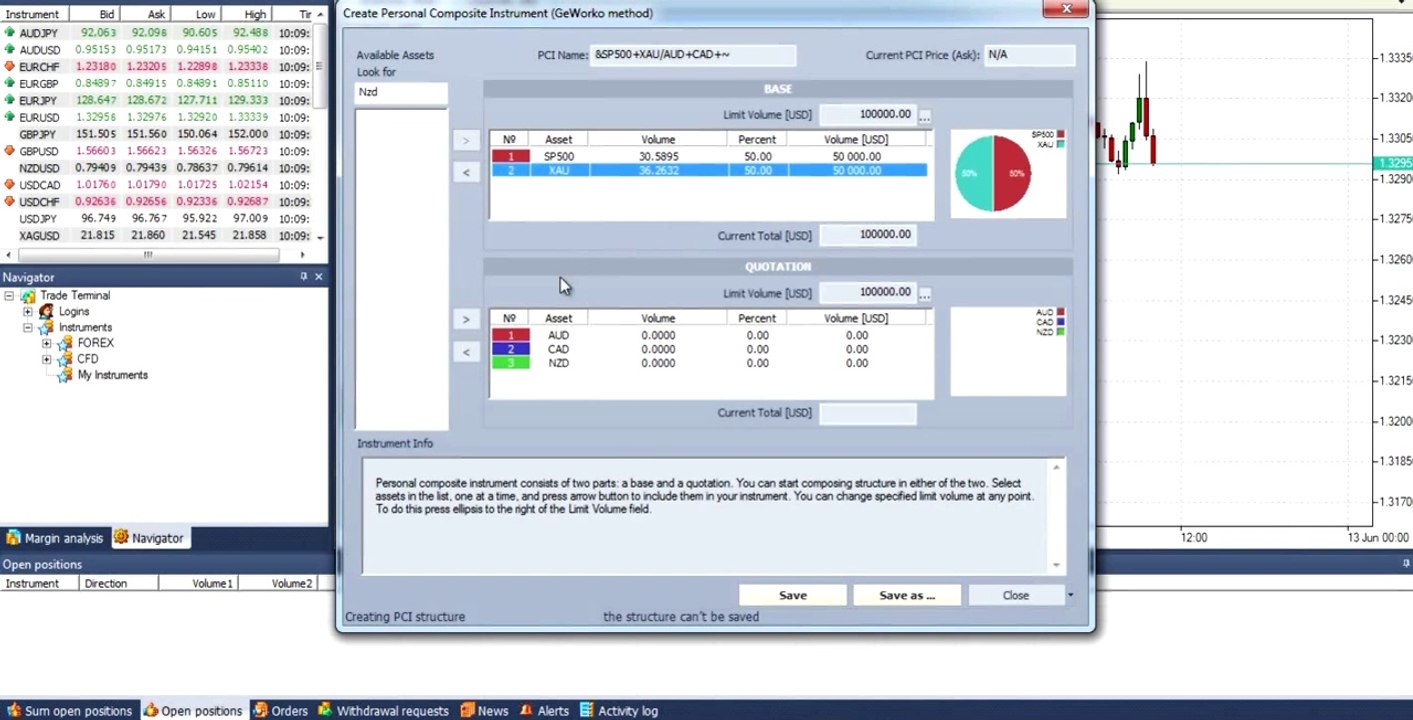Image resolution: width=1413 pixels, height=720 pixels.
Task: Click the Volume2 column header in Open positions
Action: point(277,583)
